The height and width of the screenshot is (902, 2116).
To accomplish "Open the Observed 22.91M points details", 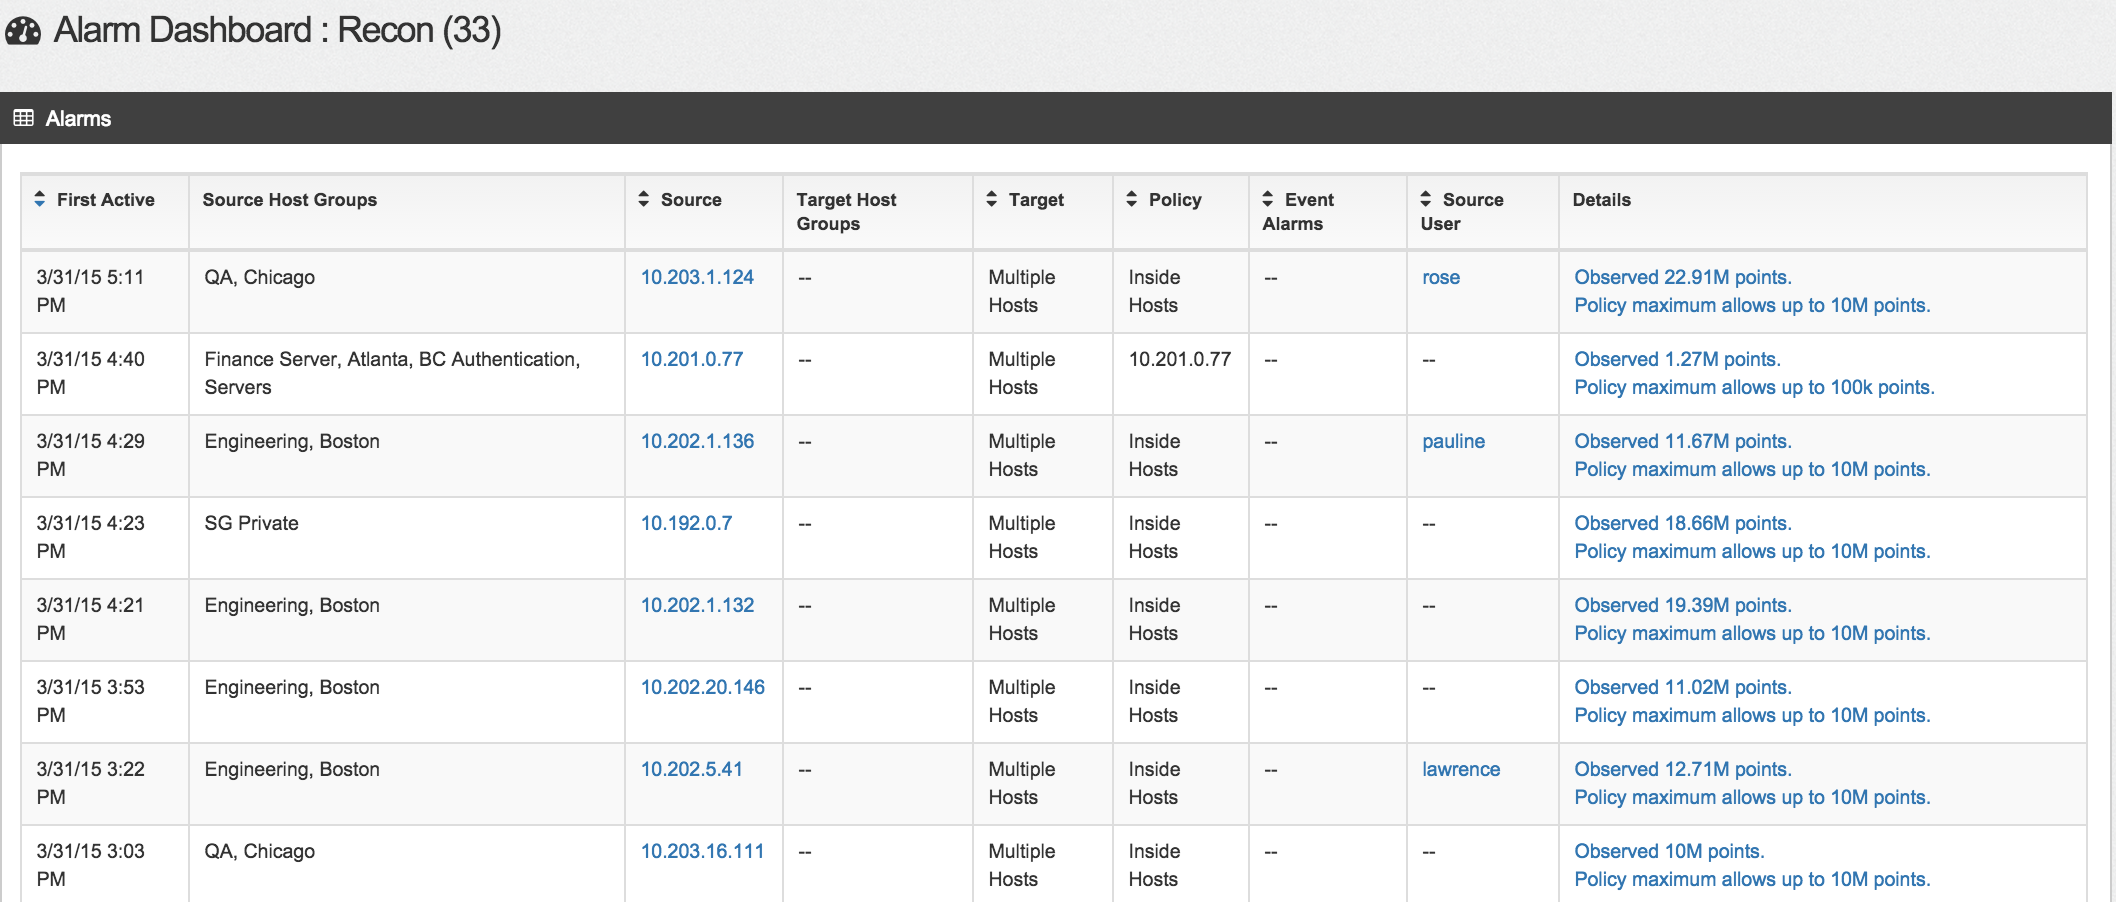I will pyautogui.click(x=1682, y=277).
